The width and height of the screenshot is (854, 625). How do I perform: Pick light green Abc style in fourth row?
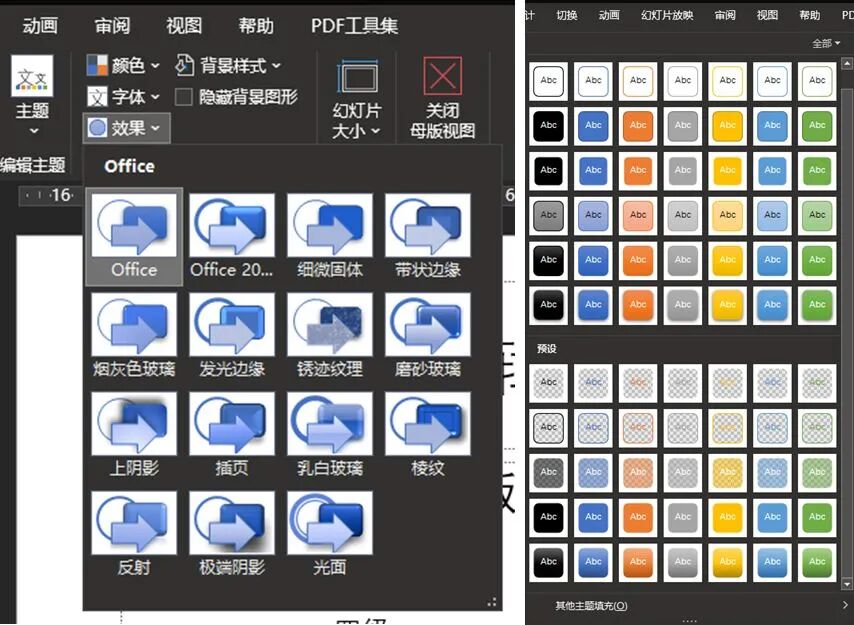pyautogui.click(x=817, y=216)
